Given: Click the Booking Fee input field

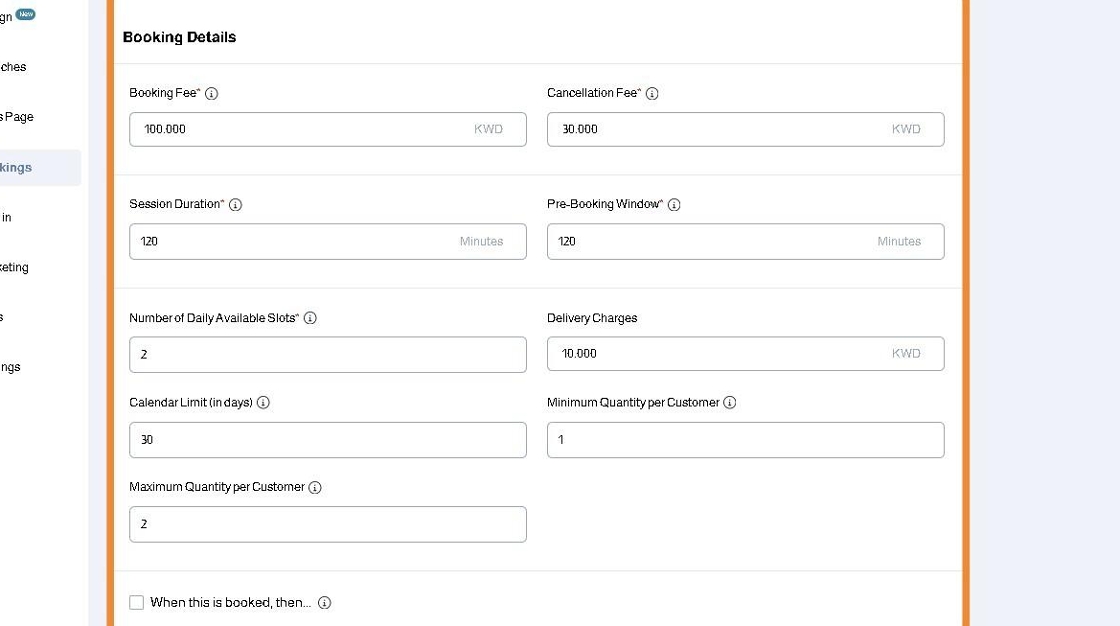Looking at the screenshot, I should pos(300,129).
